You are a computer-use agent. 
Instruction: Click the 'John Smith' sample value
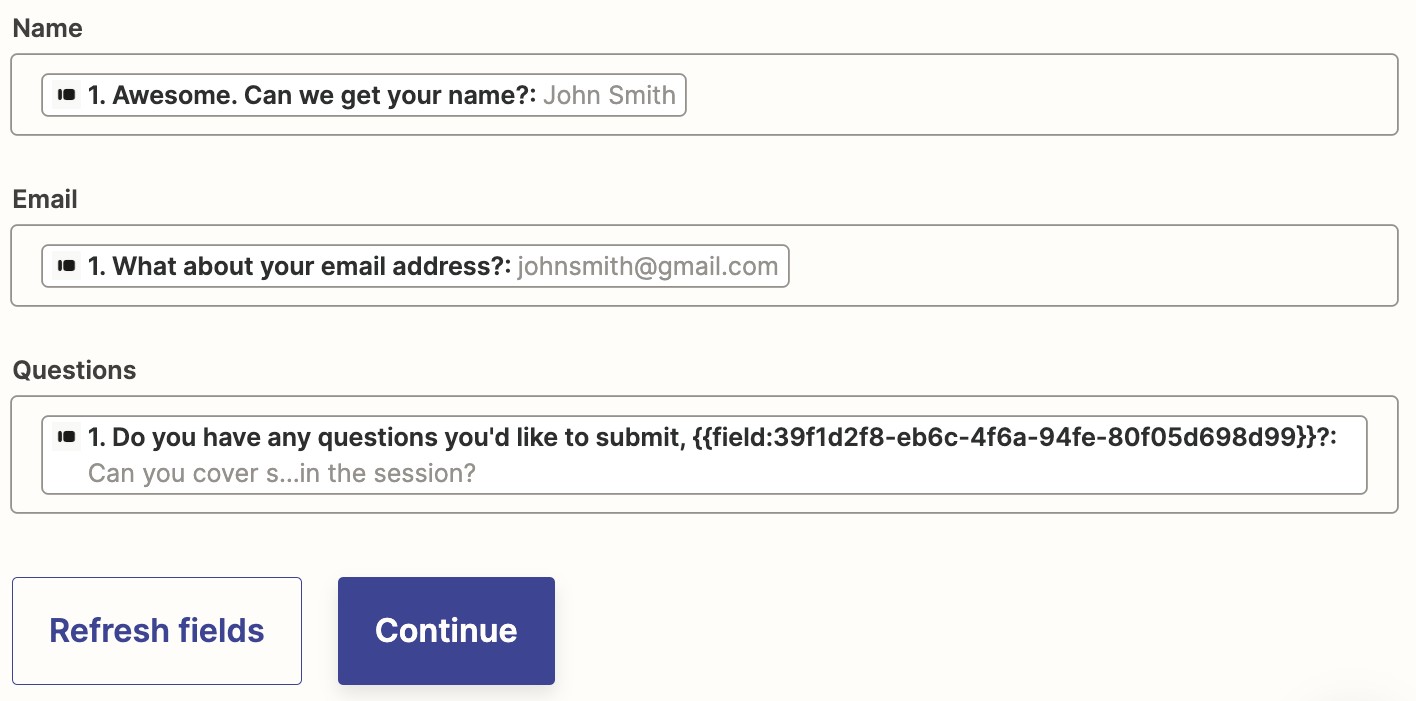click(609, 95)
